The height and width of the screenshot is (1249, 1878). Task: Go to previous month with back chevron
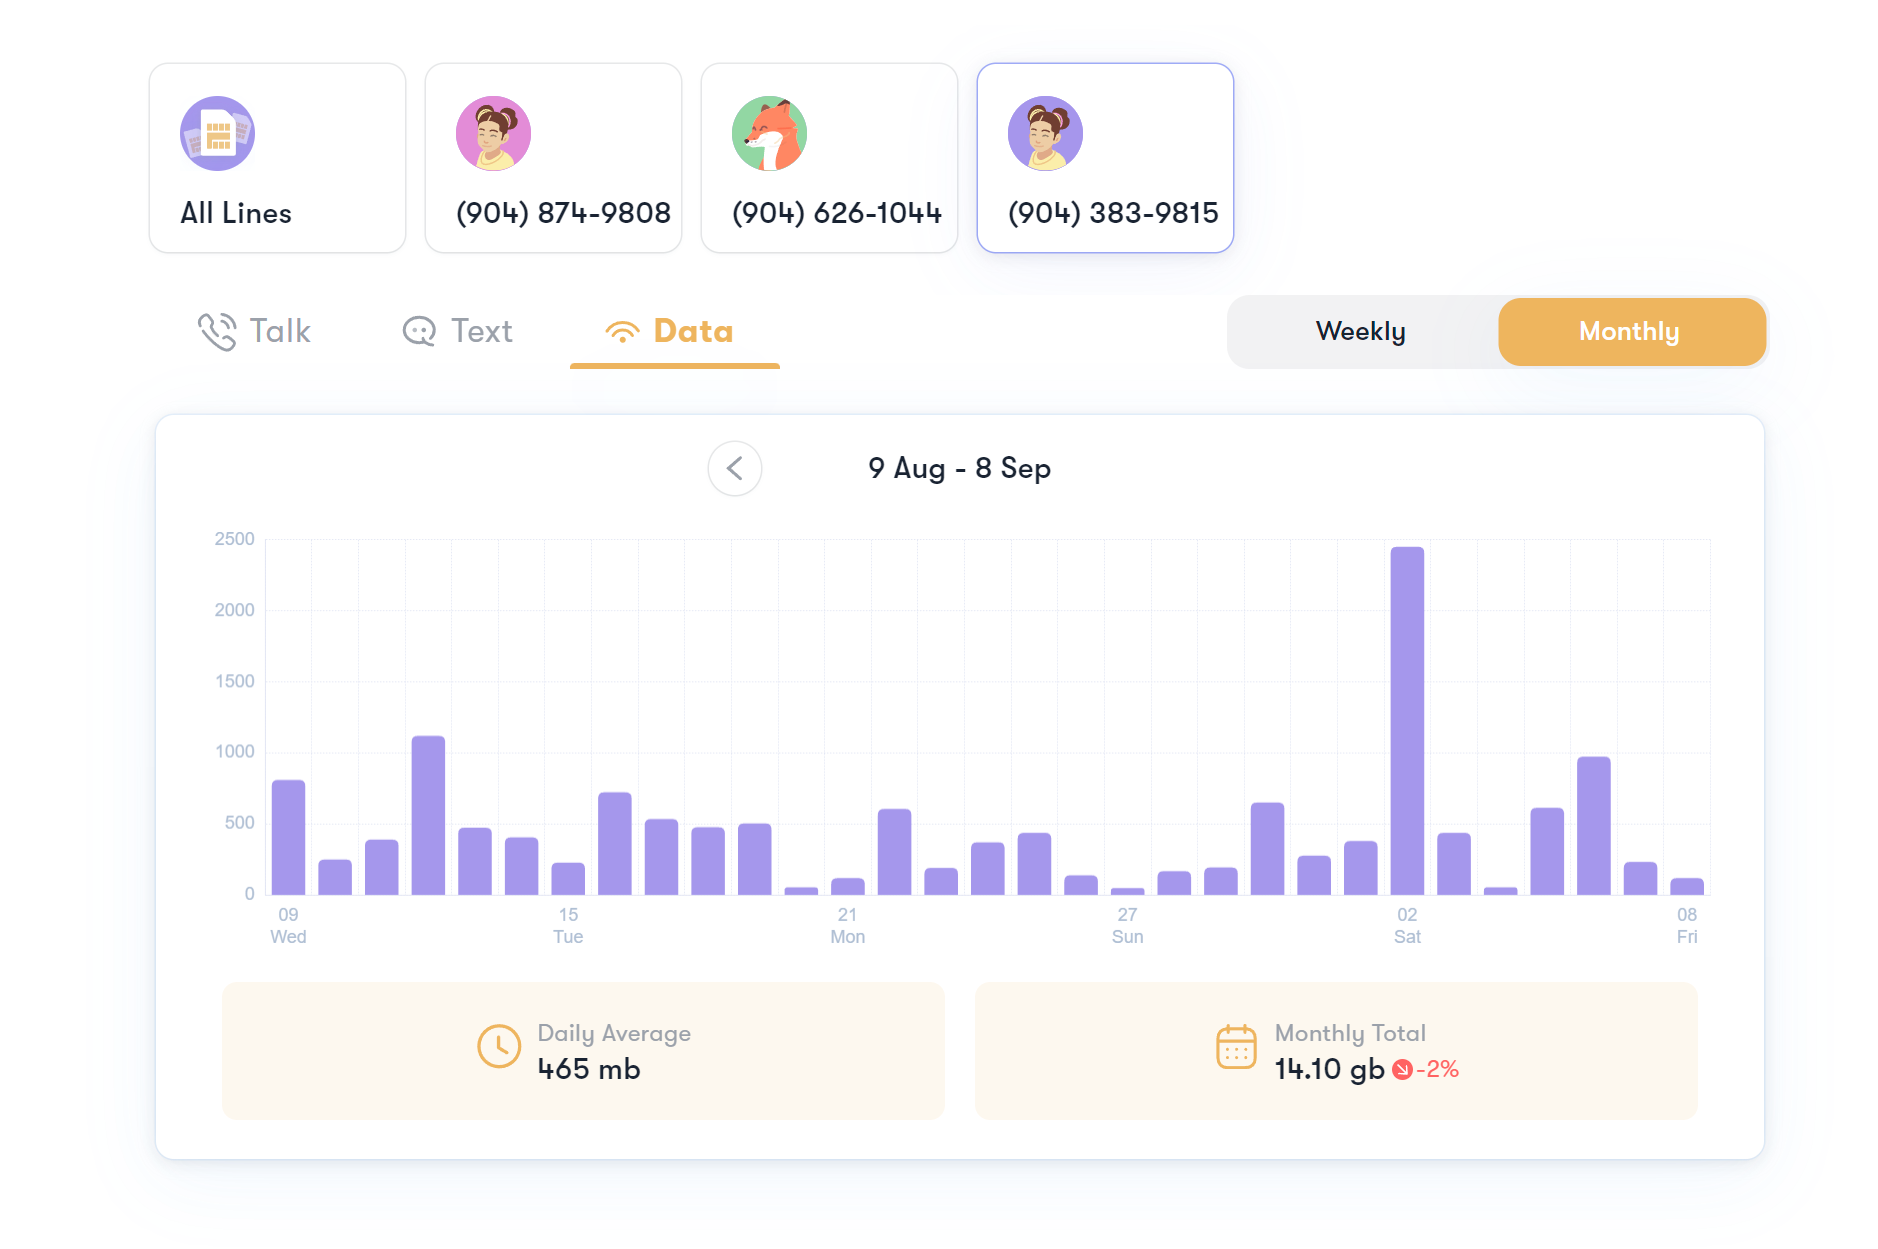(x=735, y=469)
